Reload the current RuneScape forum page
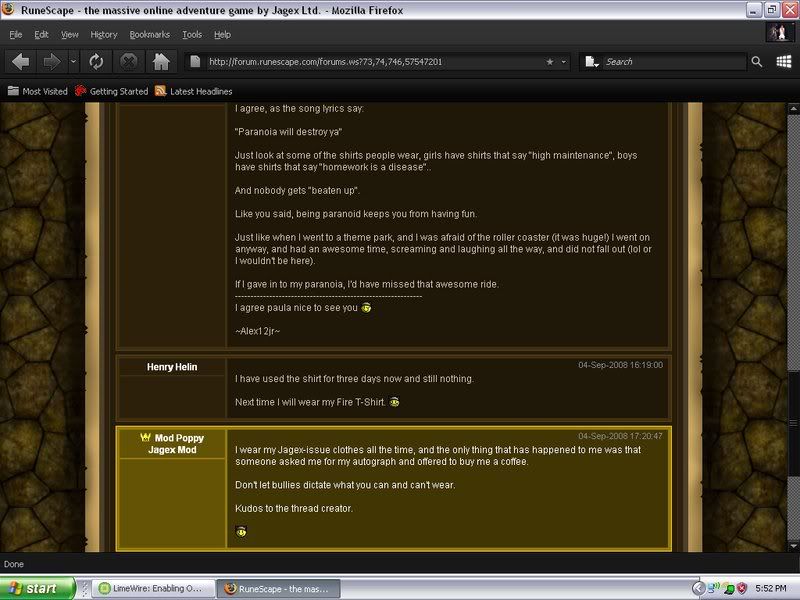800x600 pixels. click(x=96, y=62)
